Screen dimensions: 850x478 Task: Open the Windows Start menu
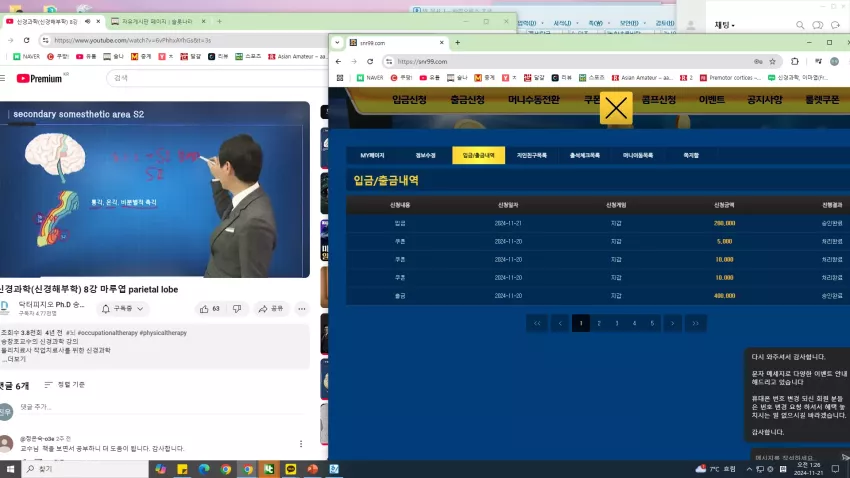[10, 469]
